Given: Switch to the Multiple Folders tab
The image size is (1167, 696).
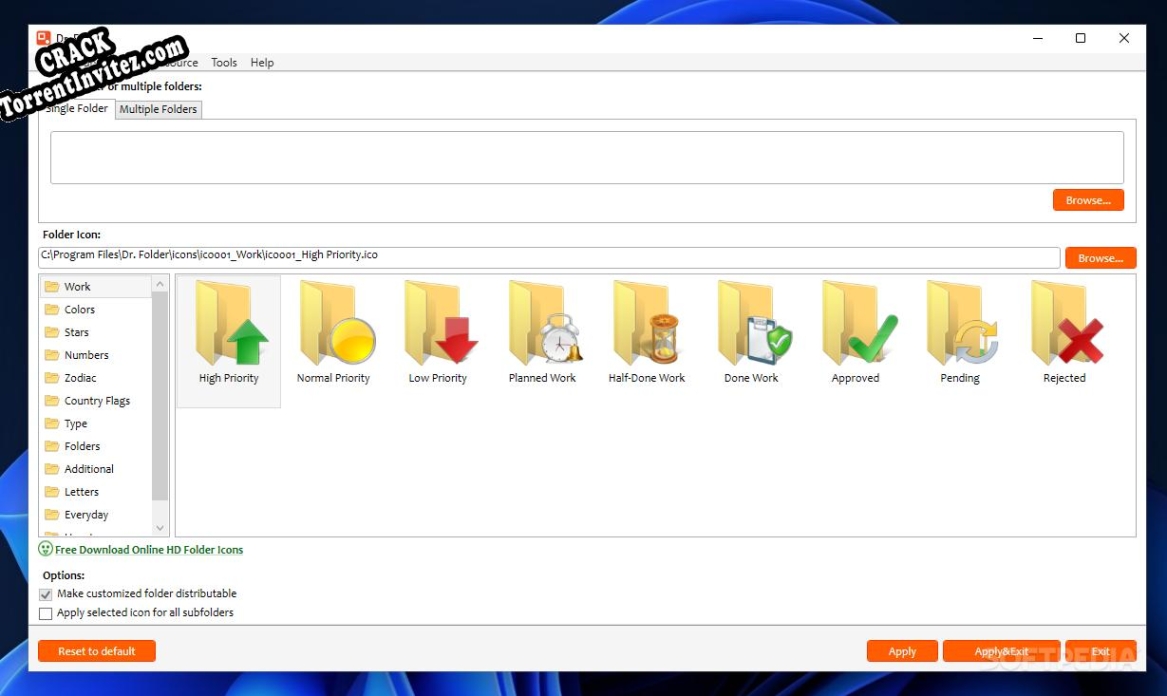Looking at the screenshot, I should (x=157, y=109).
